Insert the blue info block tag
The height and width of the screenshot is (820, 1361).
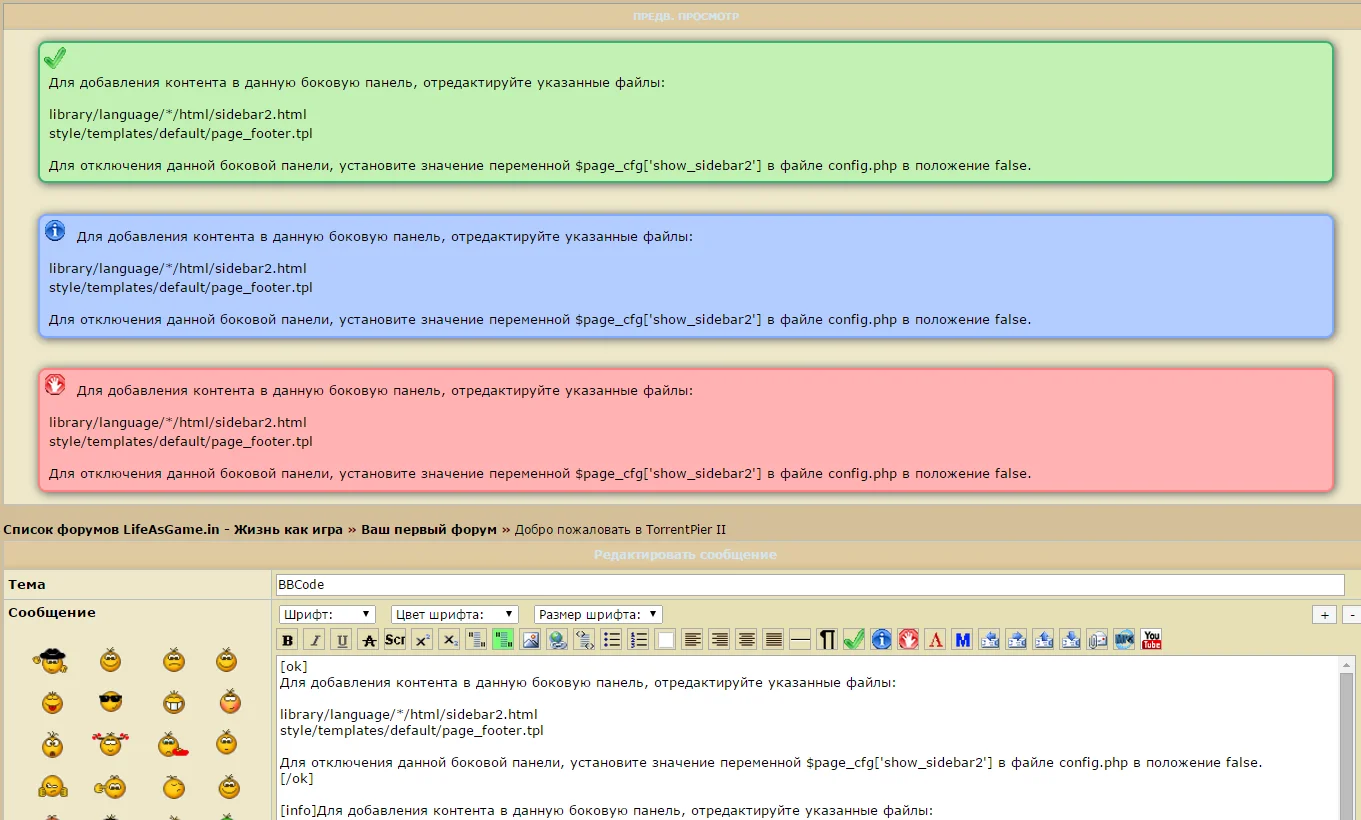[x=881, y=640]
